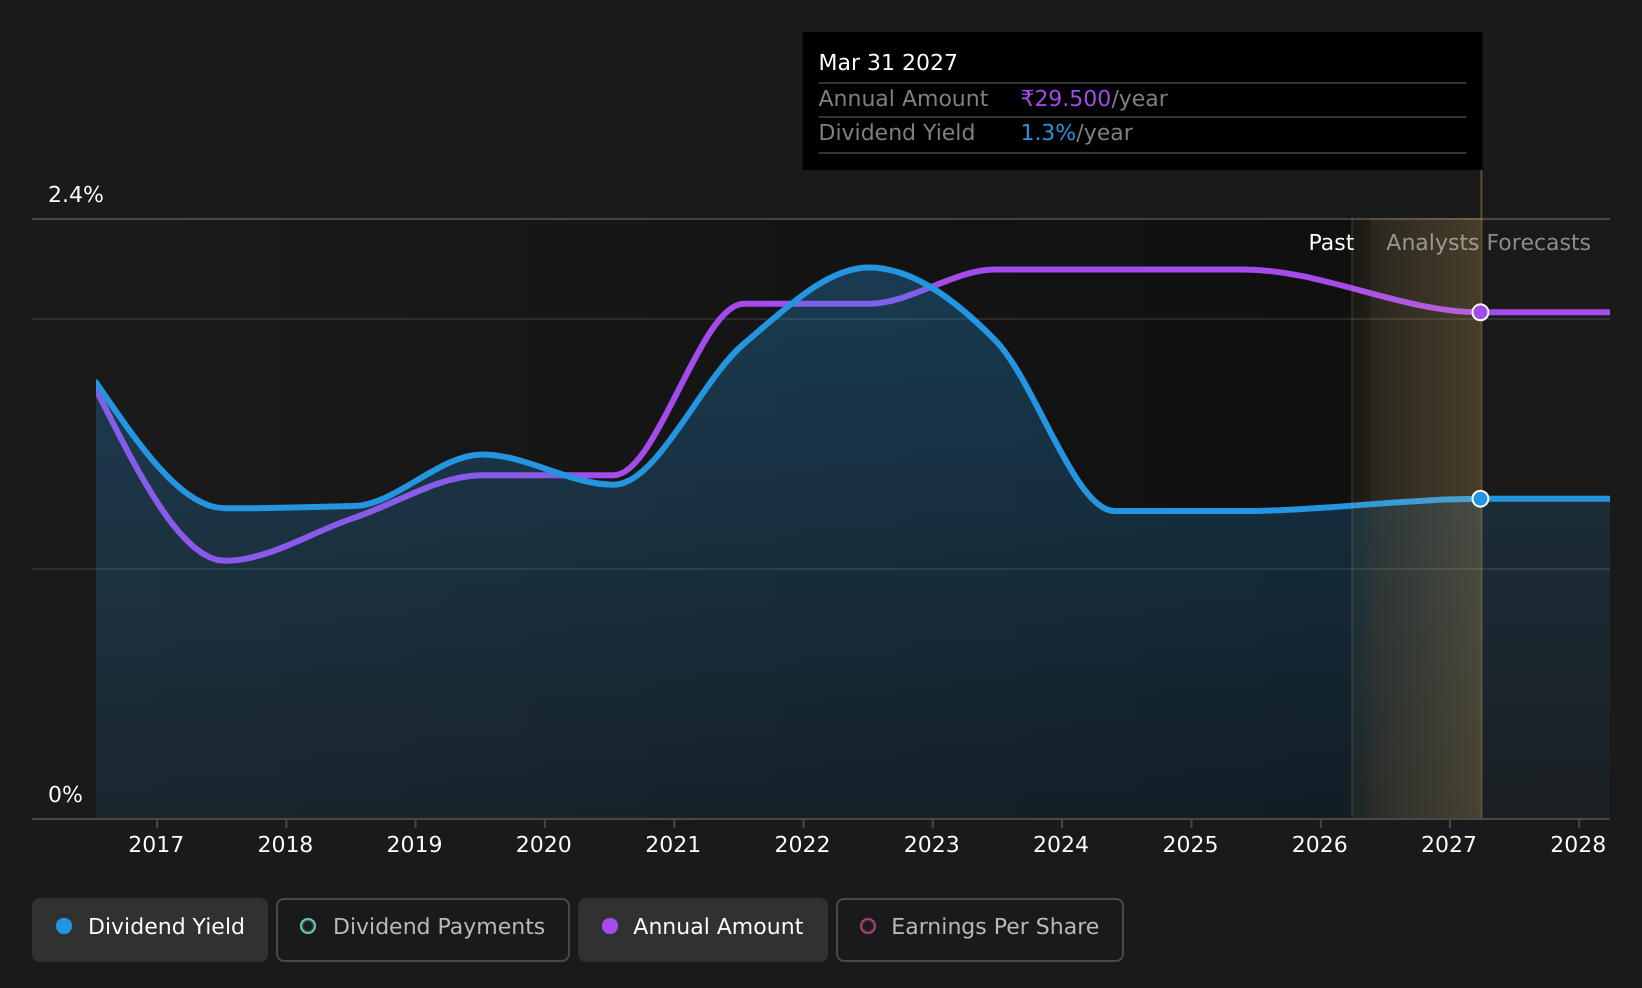This screenshot has width=1642, height=988.
Task: Enable the Earnings Per Share series
Action: (979, 929)
